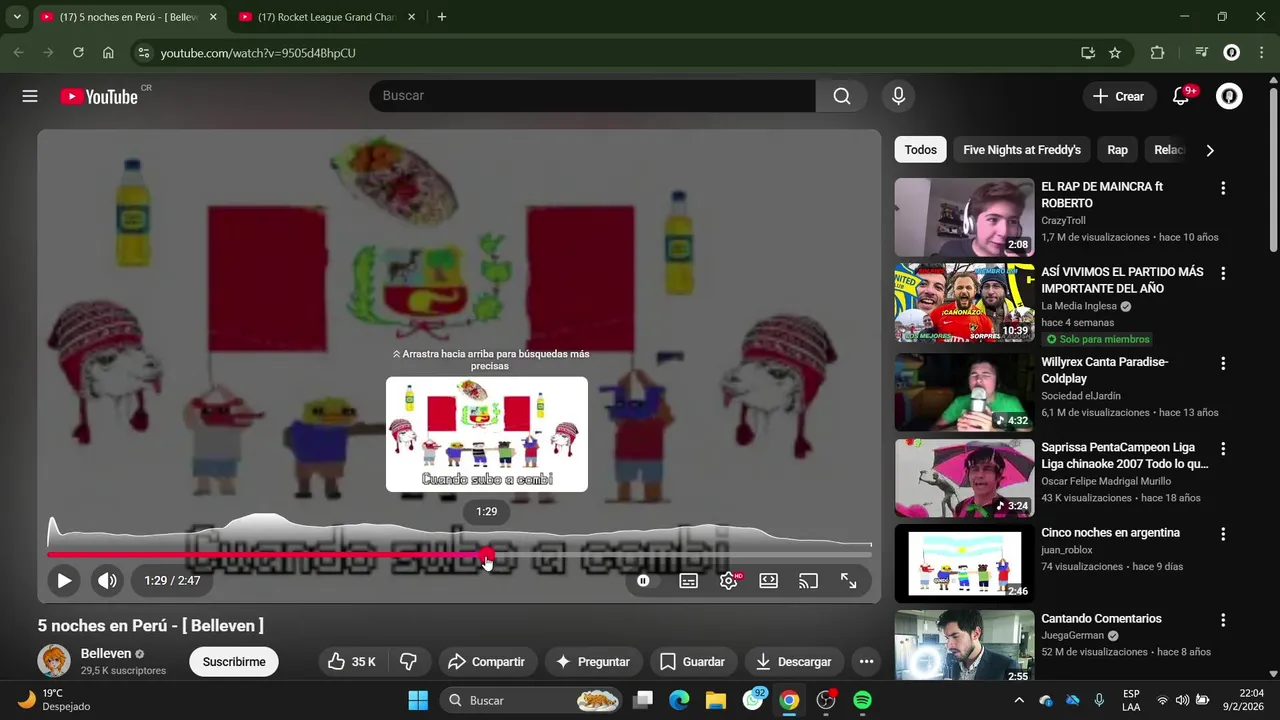This screenshot has width=1280, height=720.
Task: Open options for Cinco noches en argentina
Action: coord(1222,534)
